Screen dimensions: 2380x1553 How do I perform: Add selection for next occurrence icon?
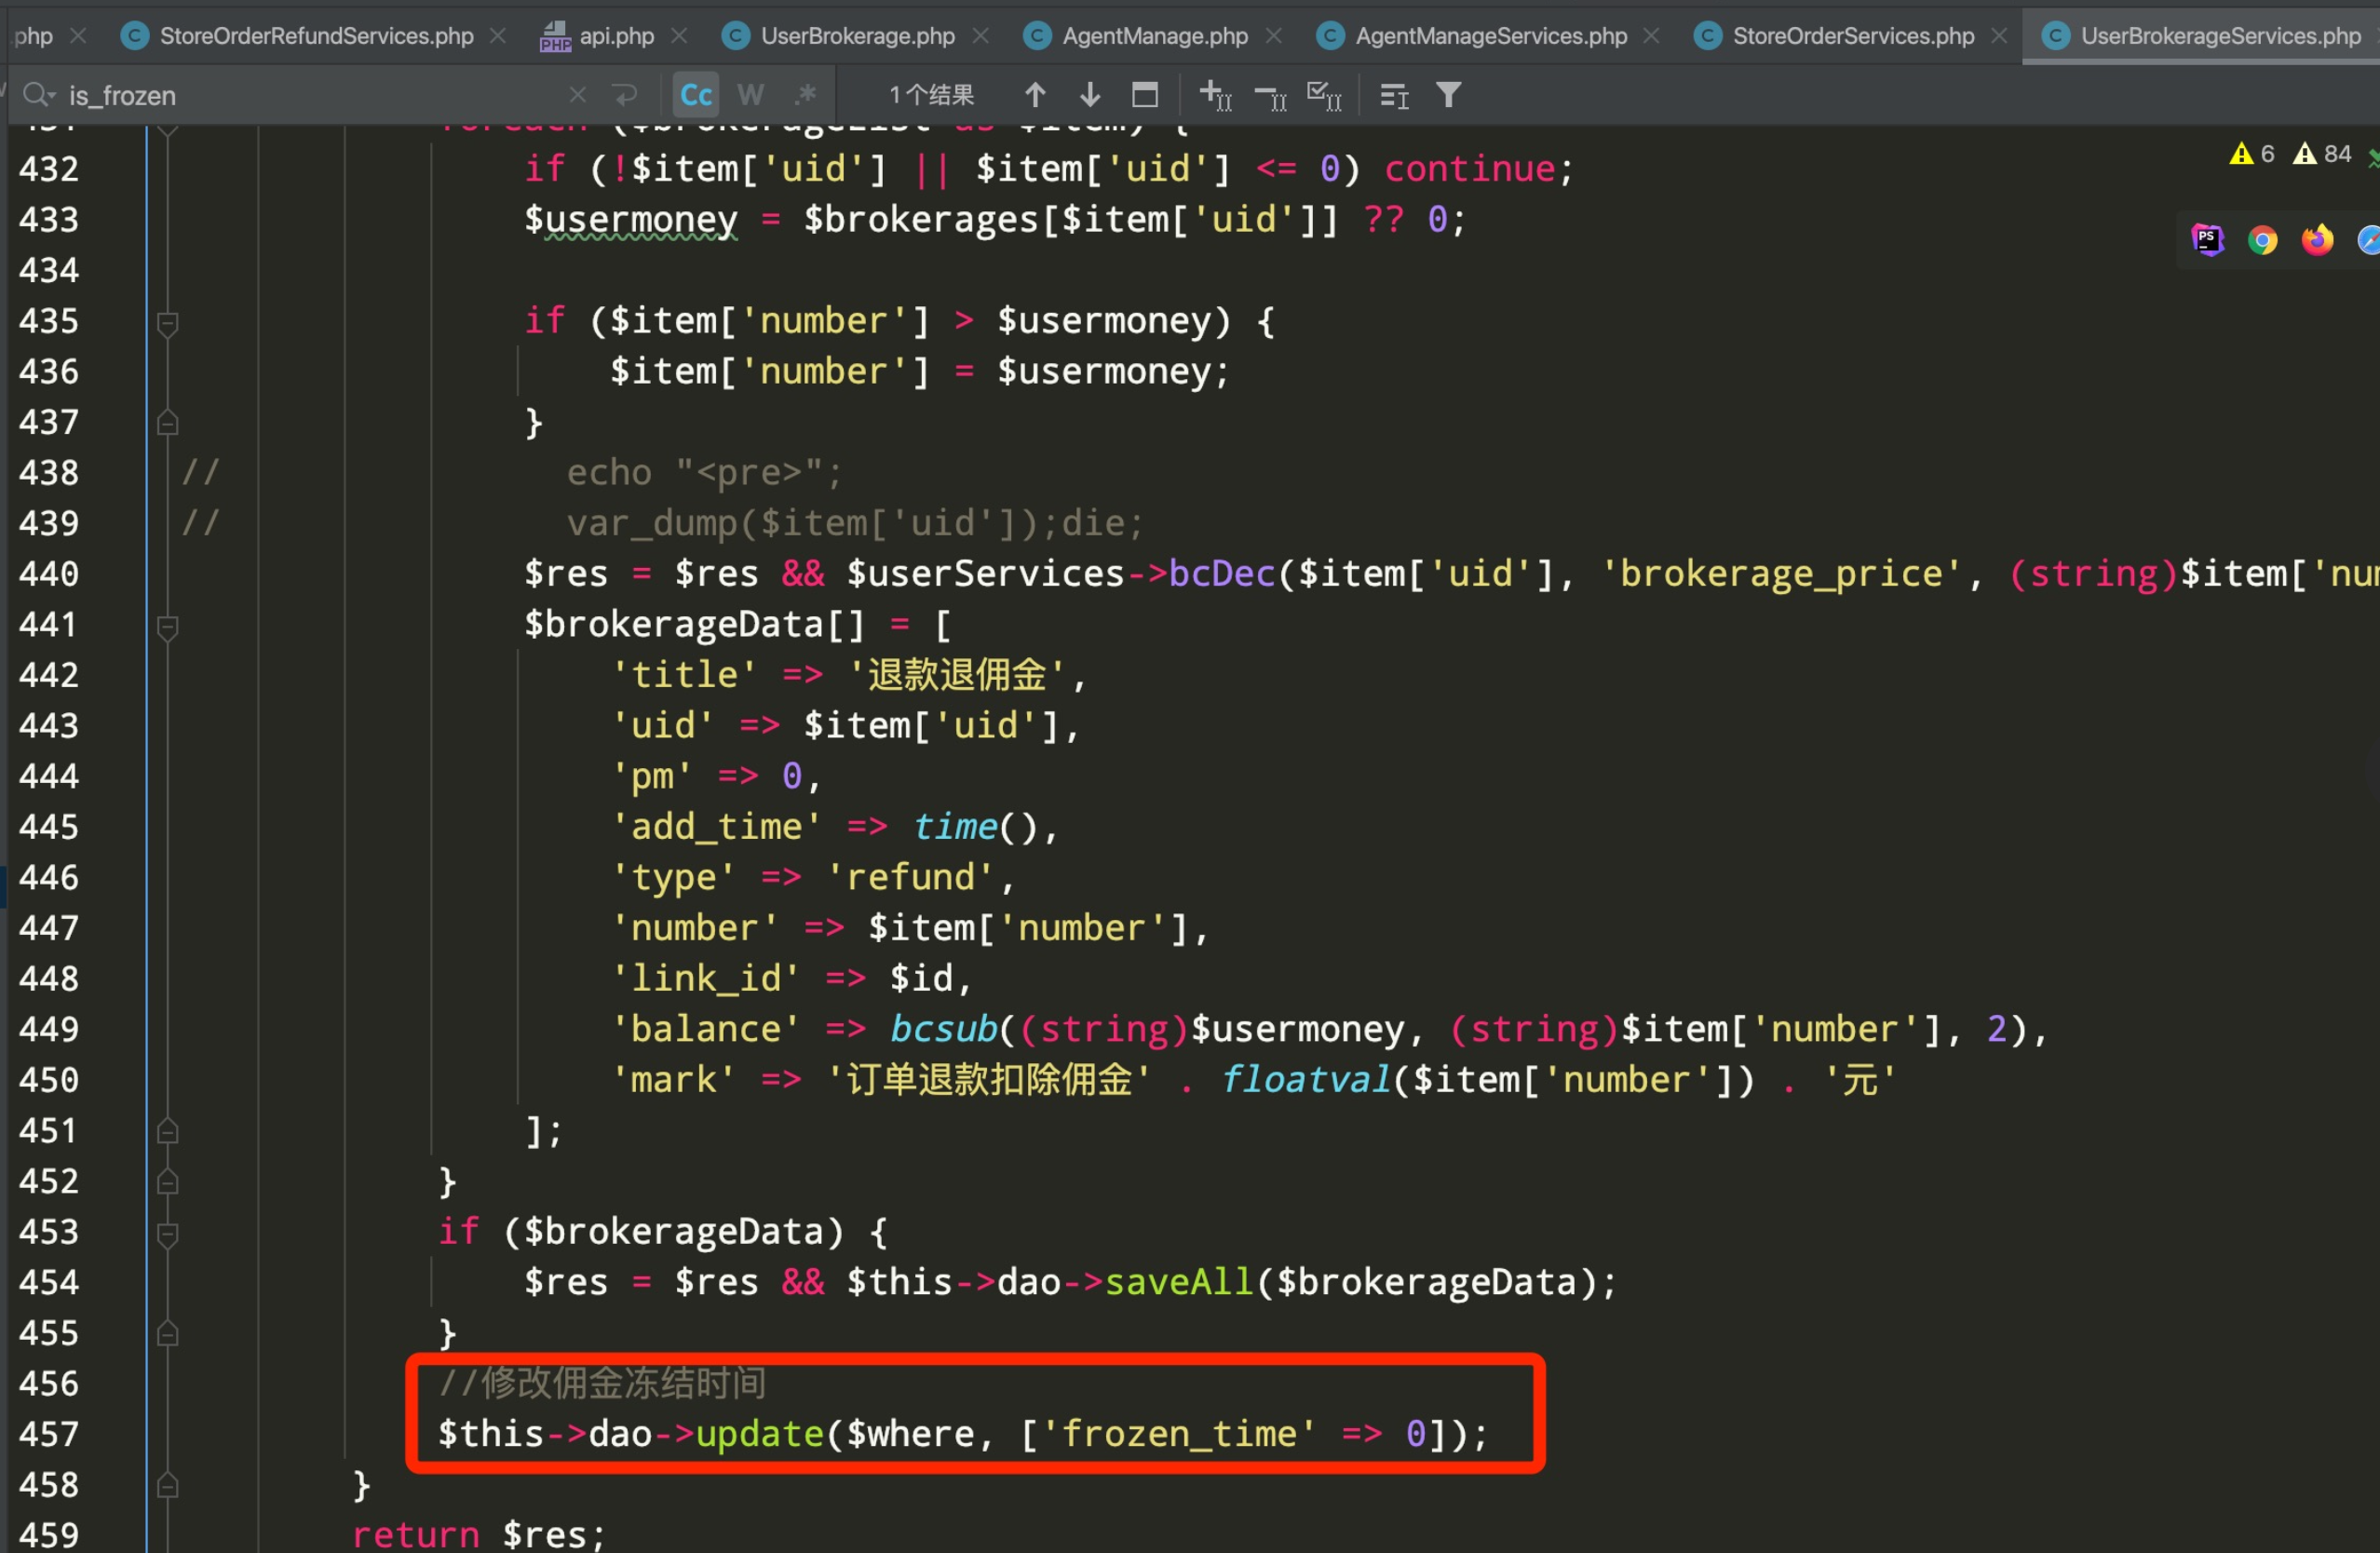(1215, 95)
